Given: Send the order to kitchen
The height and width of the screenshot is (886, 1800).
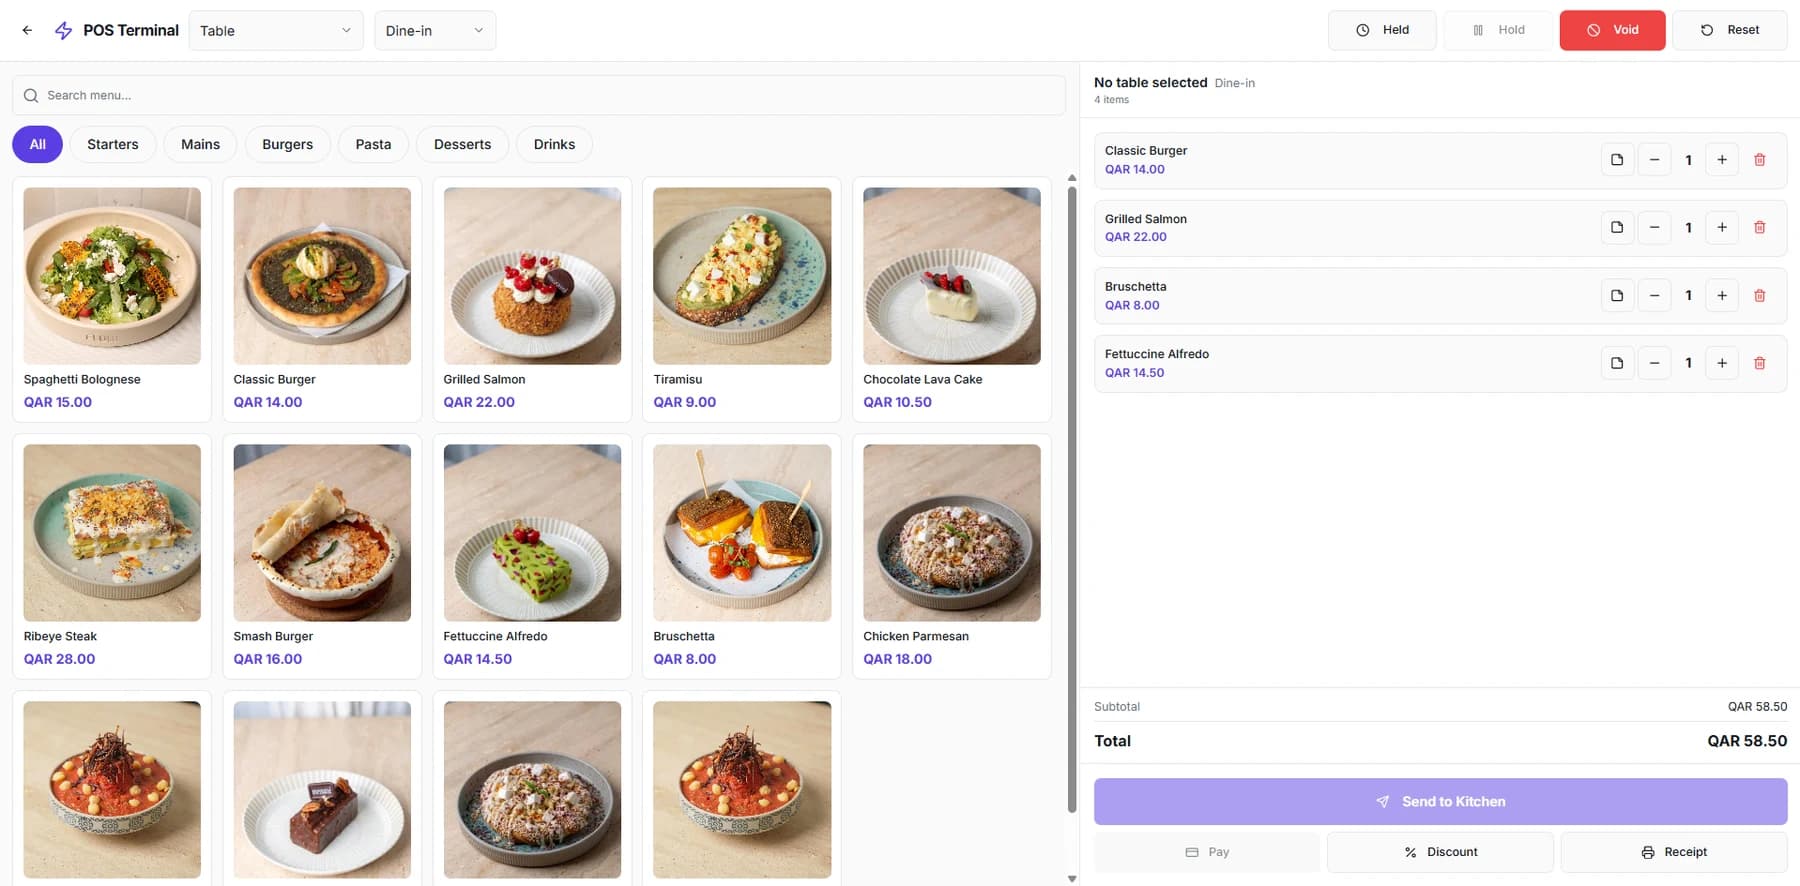Looking at the screenshot, I should [1440, 802].
